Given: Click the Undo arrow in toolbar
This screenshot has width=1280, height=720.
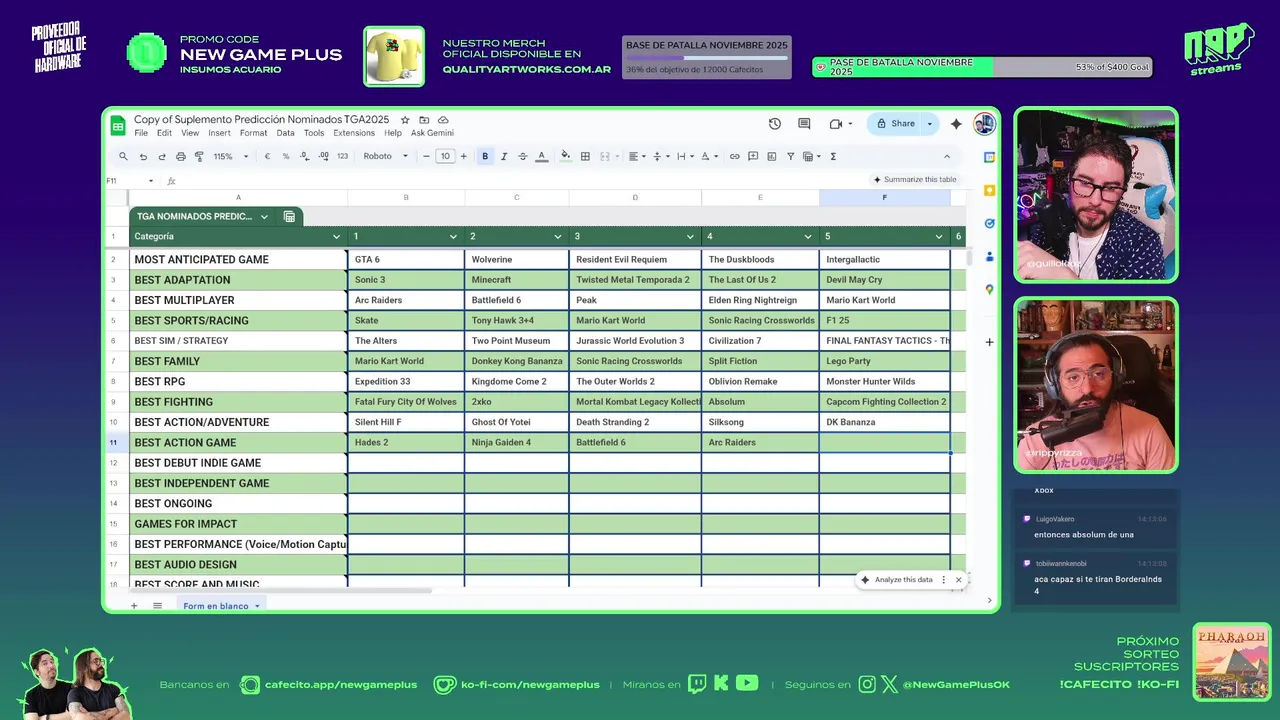Looking at the screenshot, I should tap(143, 156).
